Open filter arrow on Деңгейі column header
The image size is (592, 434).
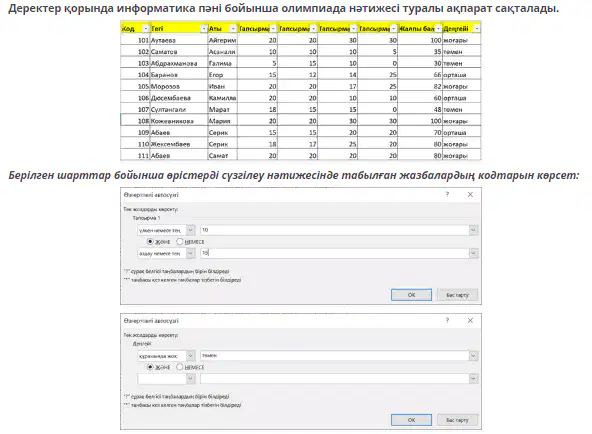(477, 29)
